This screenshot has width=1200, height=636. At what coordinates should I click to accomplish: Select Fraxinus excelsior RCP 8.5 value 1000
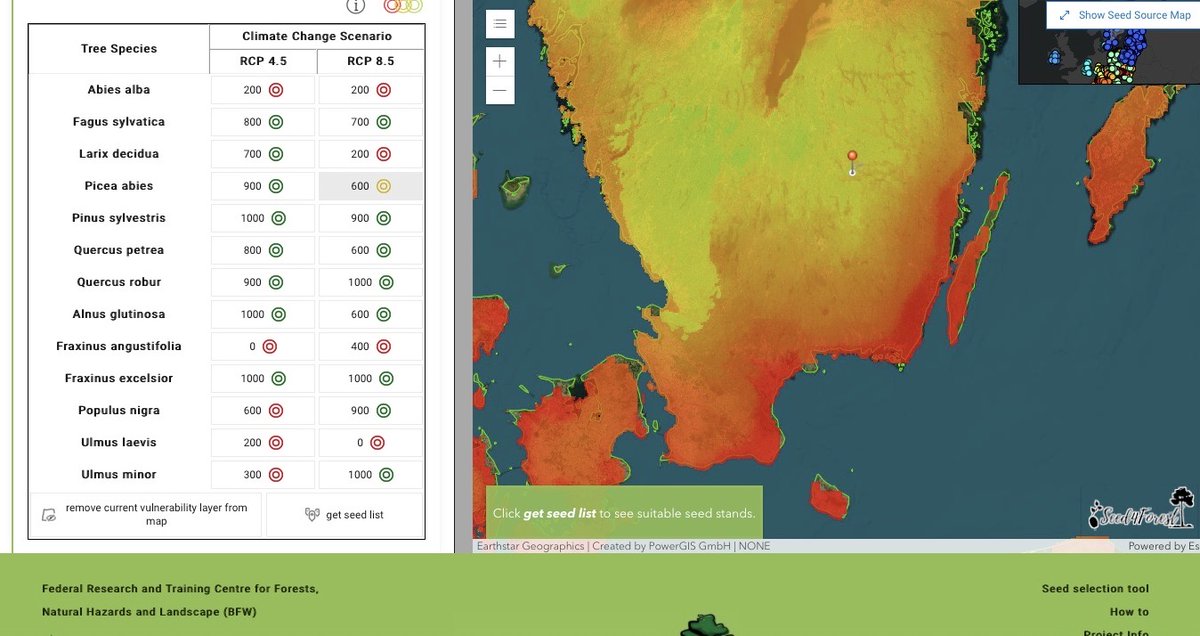[371, 378]
